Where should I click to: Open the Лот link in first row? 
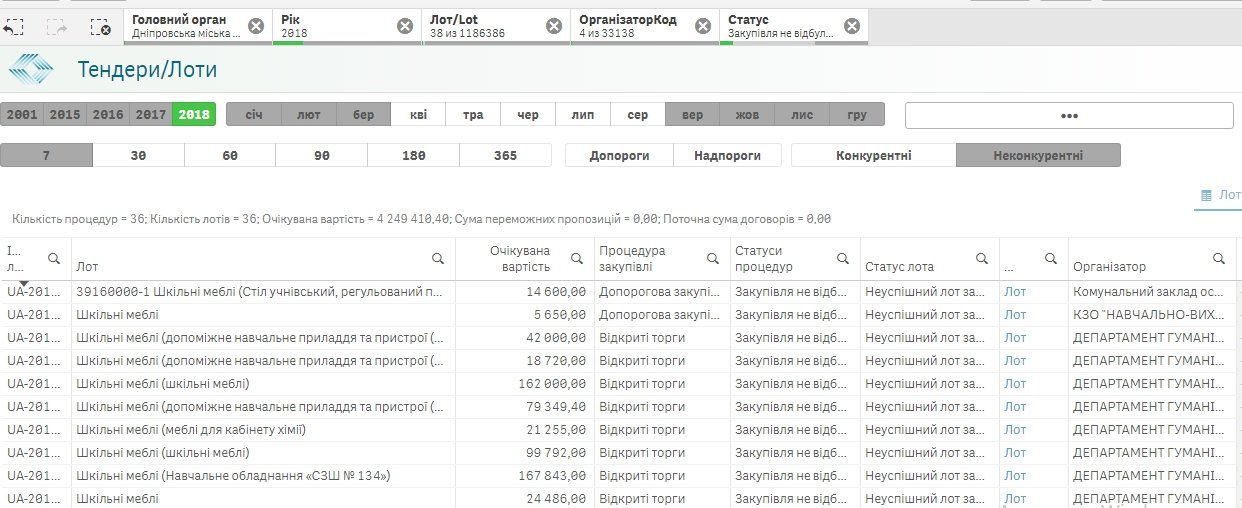coord(1015,291)
